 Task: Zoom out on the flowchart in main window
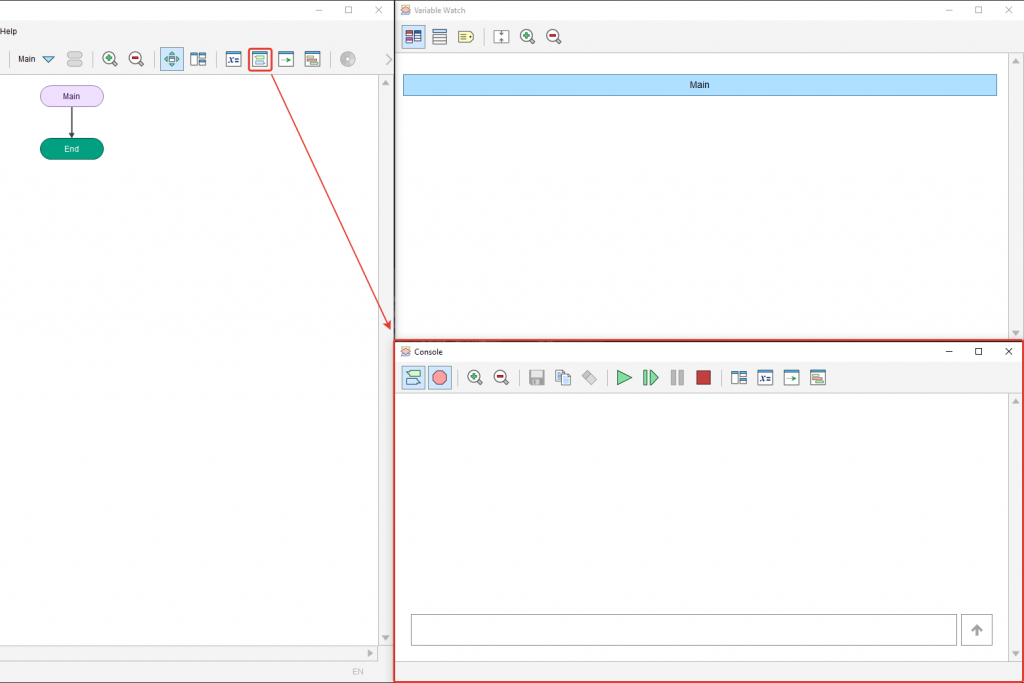pyautogui.click(x=136, y=59)
